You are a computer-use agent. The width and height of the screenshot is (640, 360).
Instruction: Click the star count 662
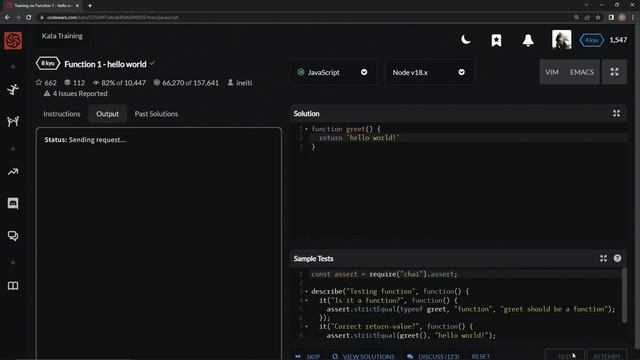pos(46,83)
